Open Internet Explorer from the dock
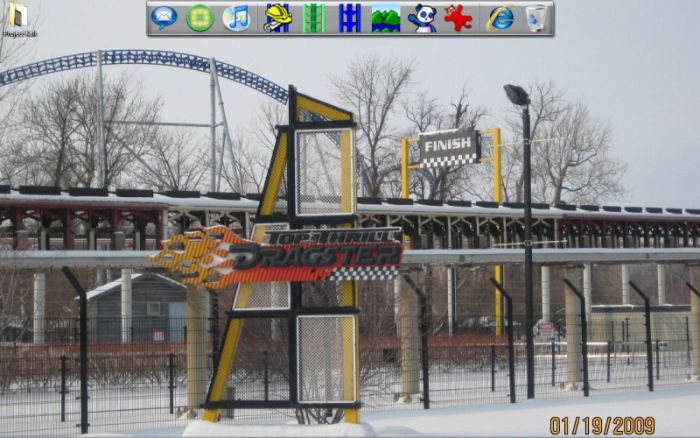 500,18
